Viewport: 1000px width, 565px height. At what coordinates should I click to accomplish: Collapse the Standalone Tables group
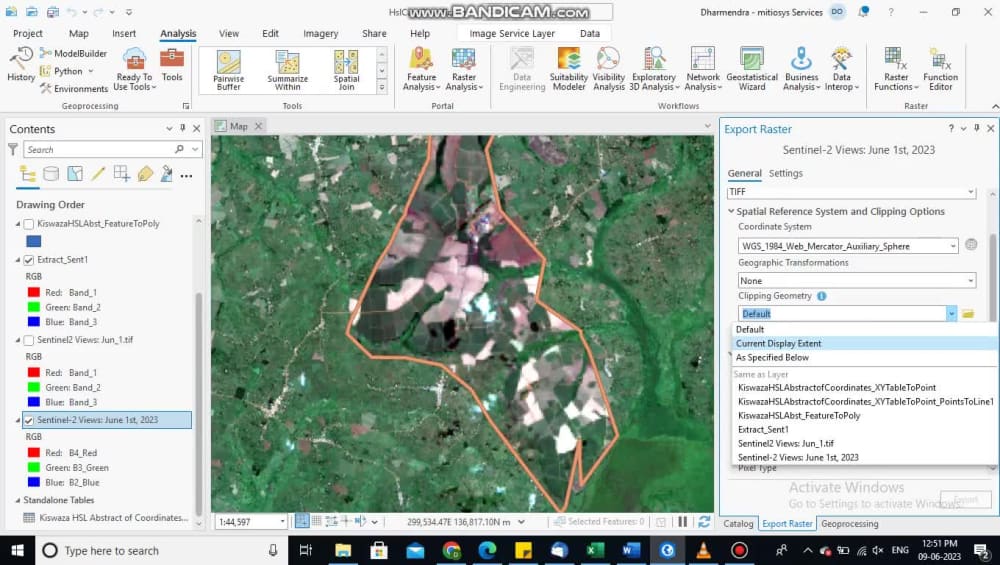(x=18, y=501)
